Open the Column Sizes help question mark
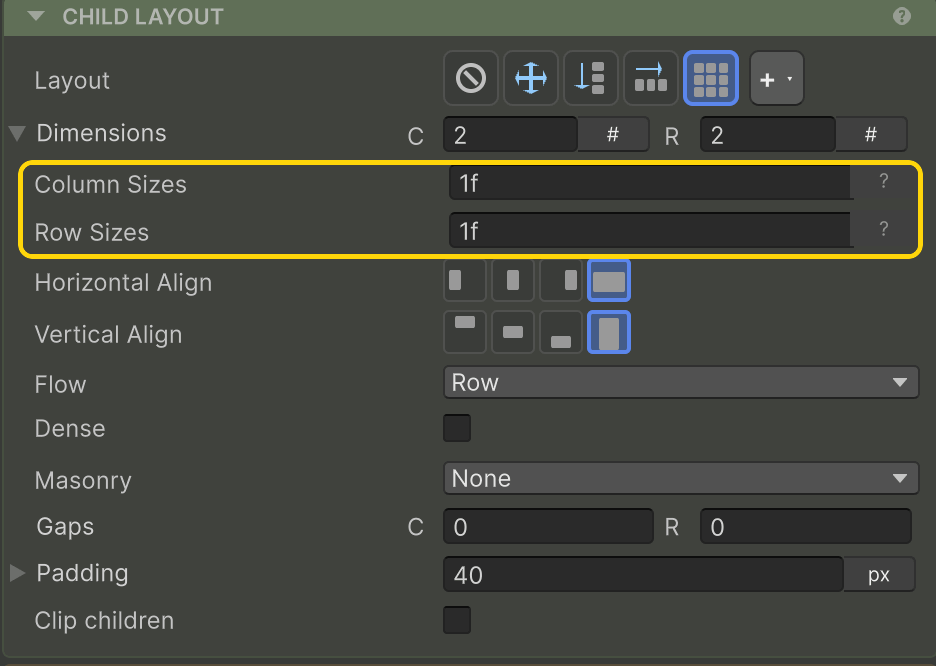Viewport: 936px width, 666px height. pyautogui.click(x=883, y=181)
